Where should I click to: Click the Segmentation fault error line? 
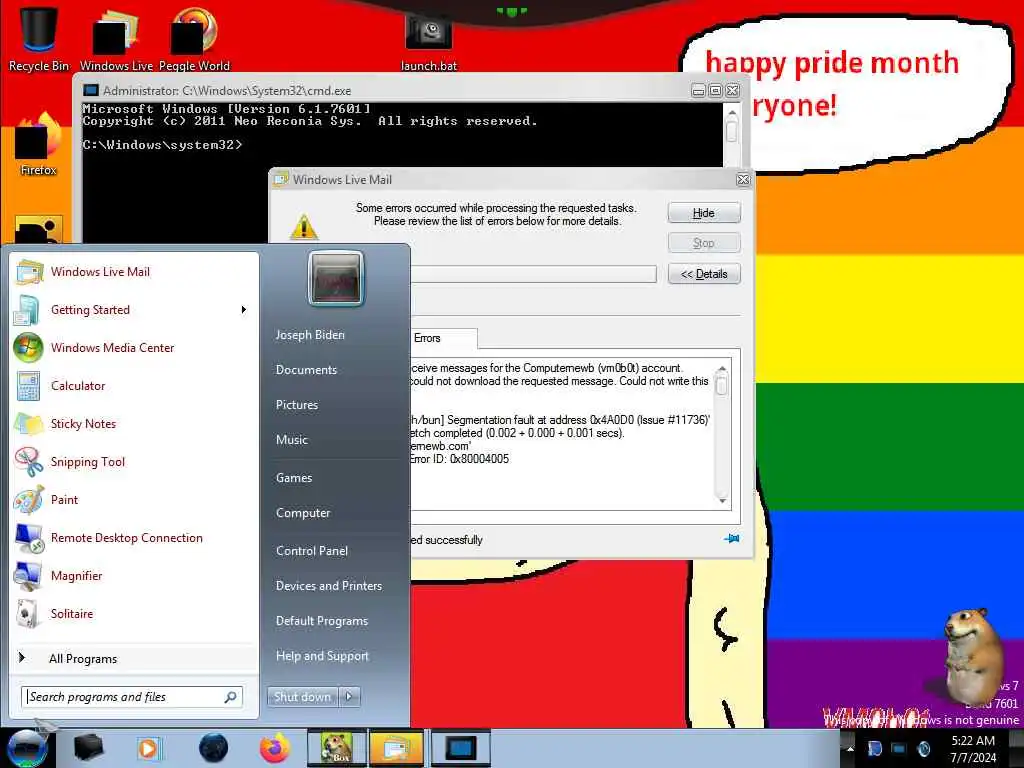tap(560, 420)
